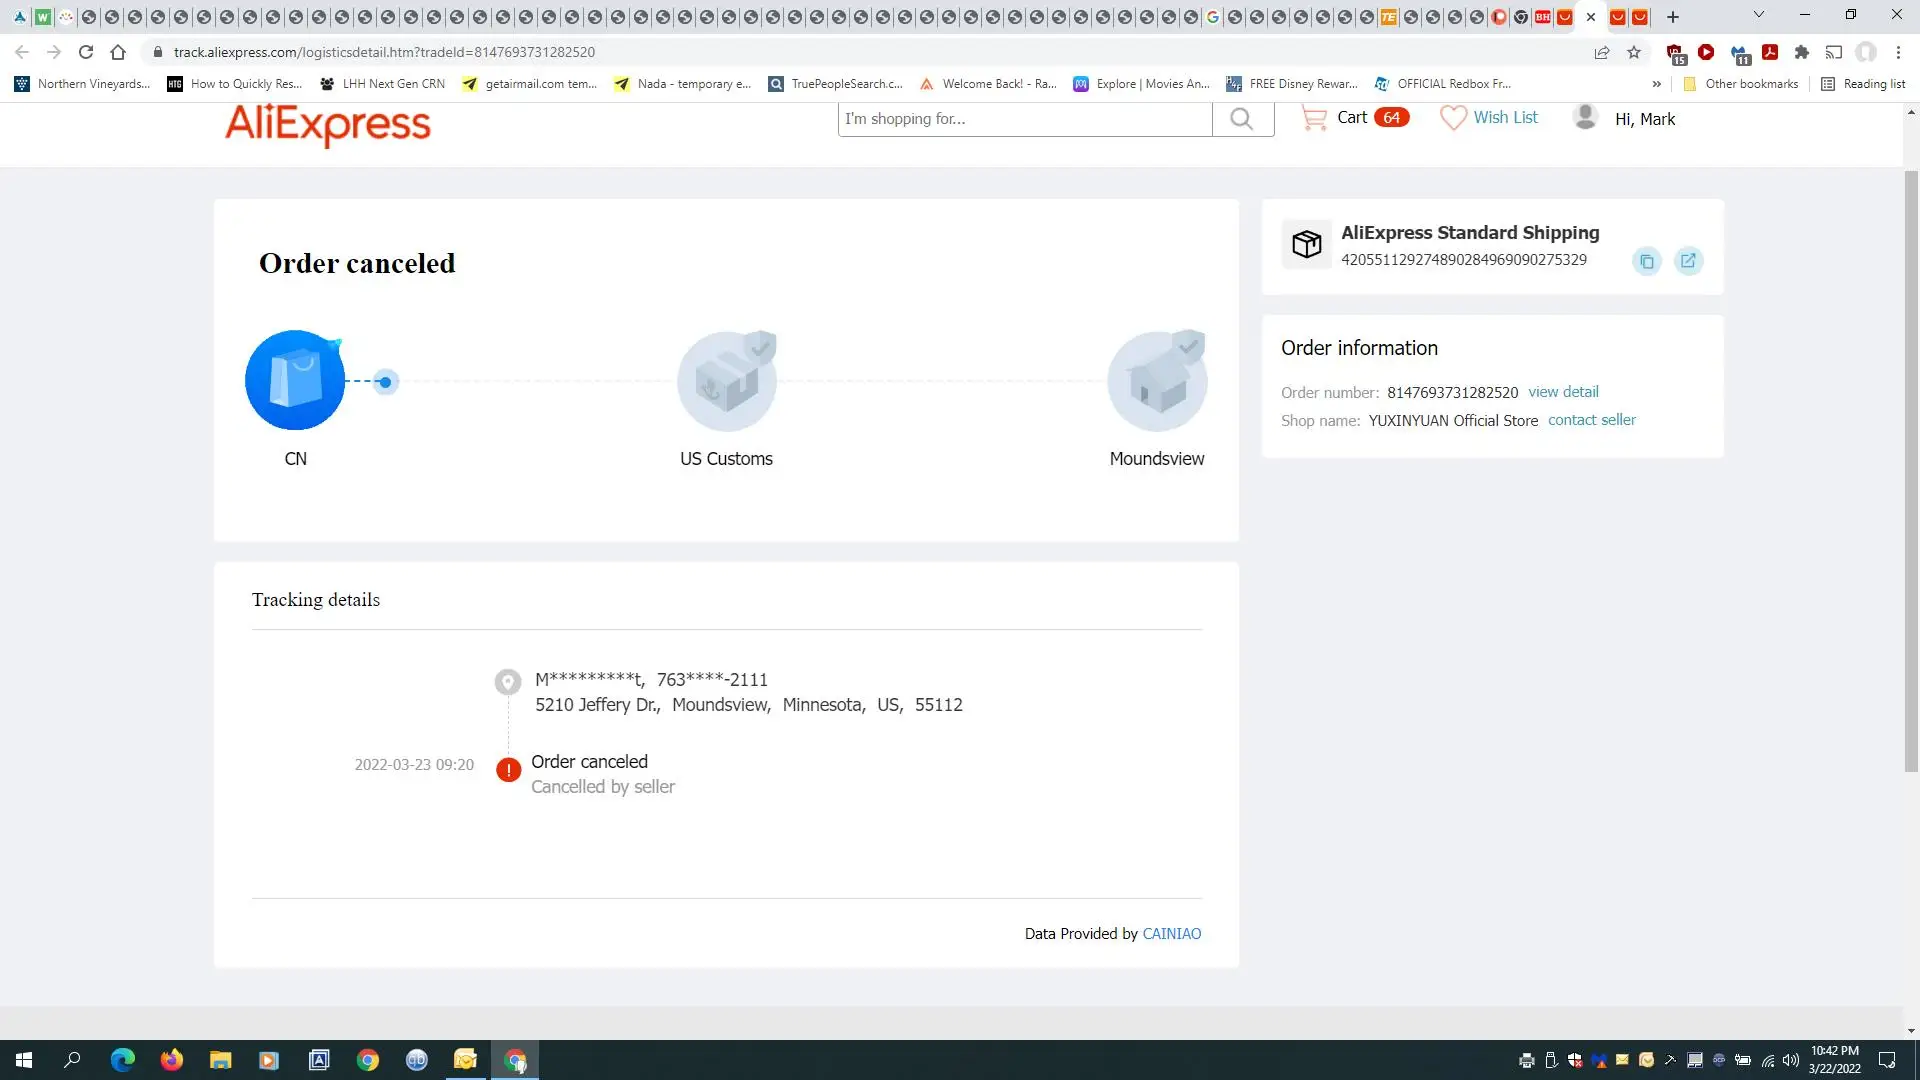Image resolution: width=1920 pixels, height=1080 pixels.
Task: Click the contact seller link
Action: 1592,420
